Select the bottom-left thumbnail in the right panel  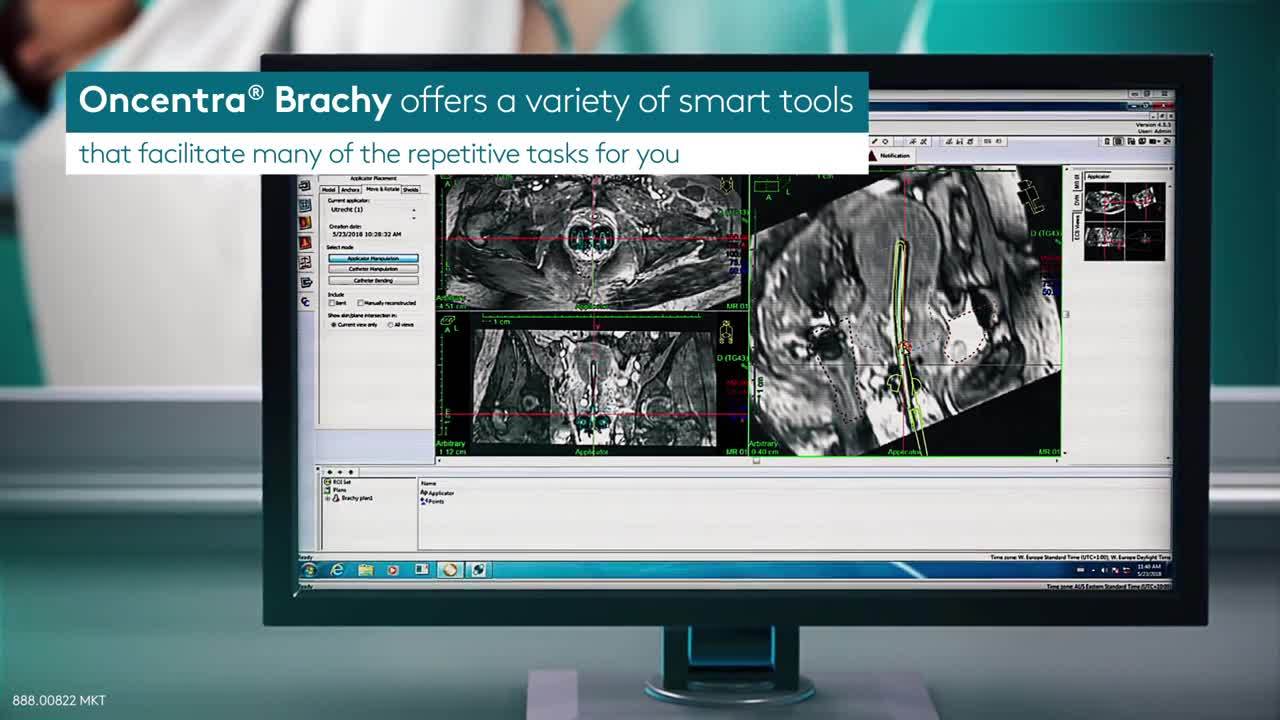(x=1104, y=240)
